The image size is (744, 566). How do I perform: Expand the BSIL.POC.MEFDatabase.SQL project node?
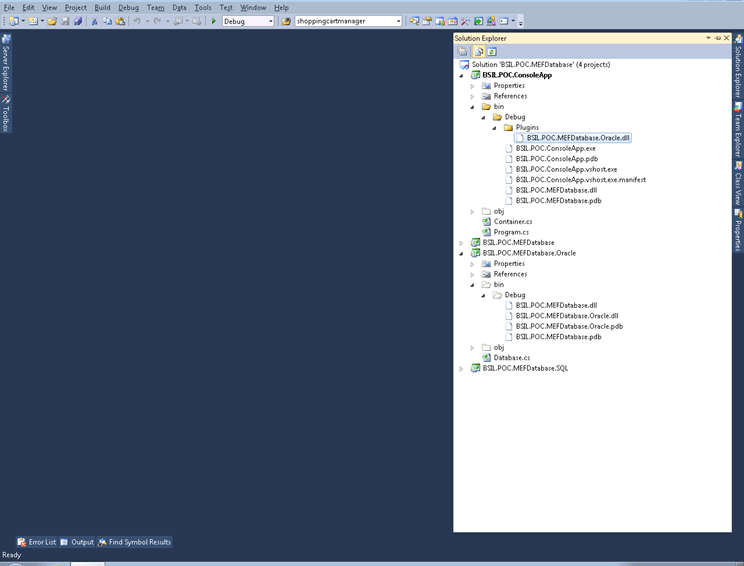pyautogui.click(x=461, y=369)
